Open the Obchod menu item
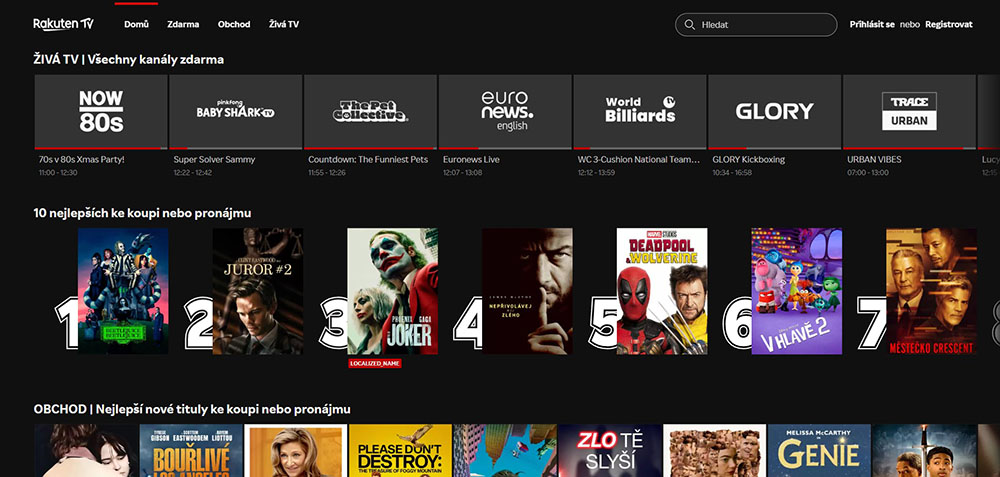 click(234, 24)
